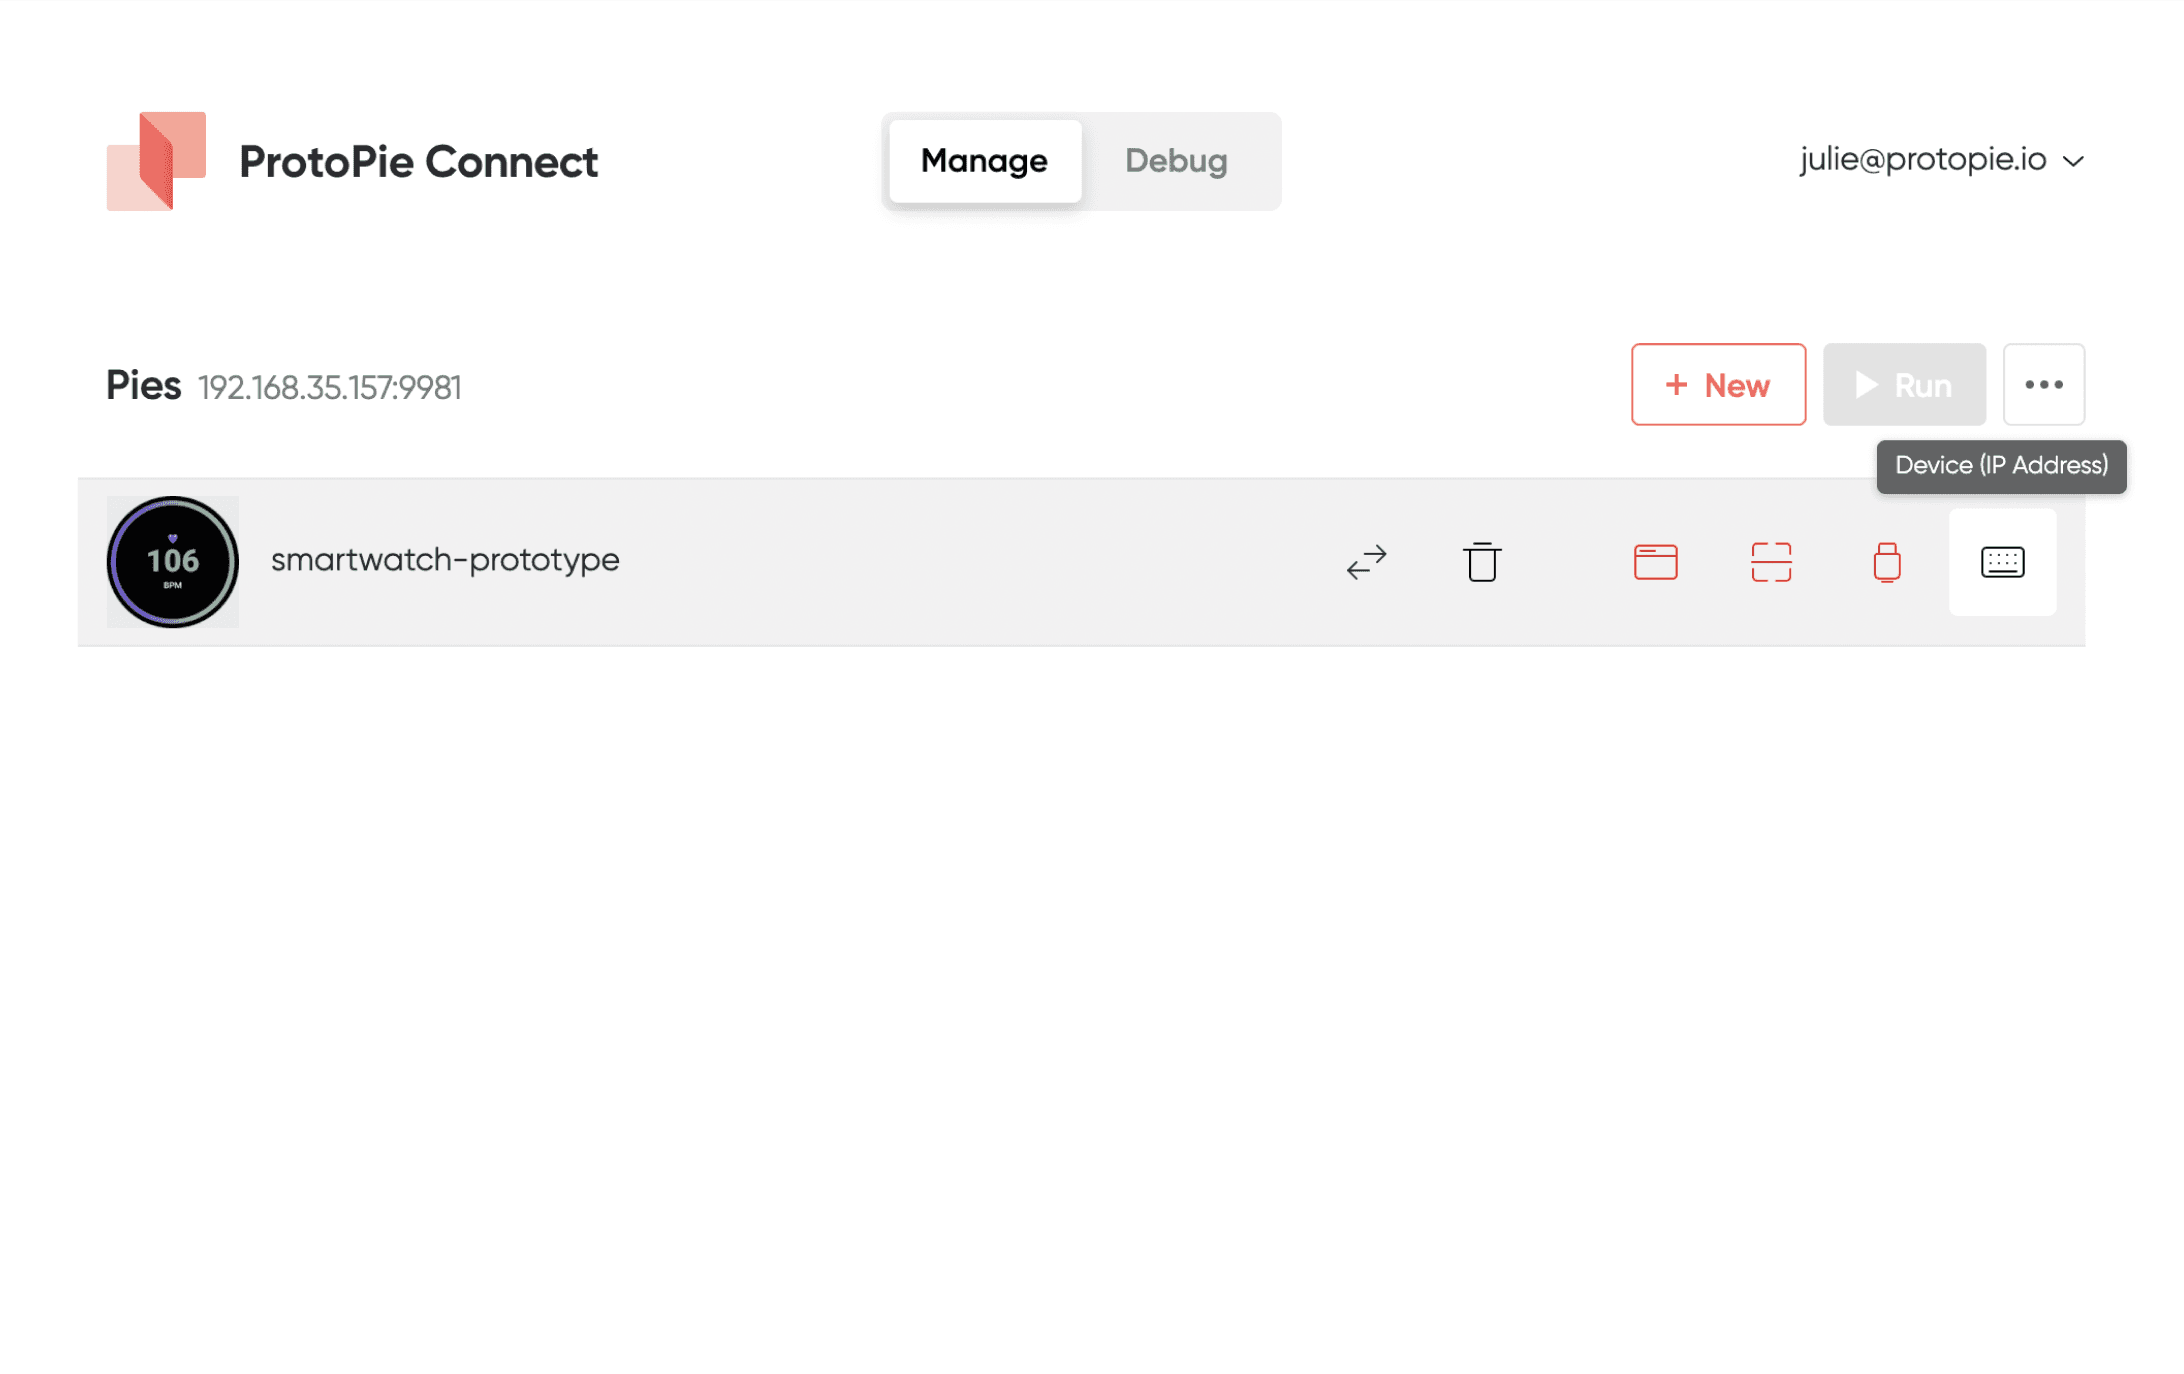The height and width of the screenshot is (1374, 2184).
Task: Open smartwatch-prototype in a browser window
Action: (1654, 562)
